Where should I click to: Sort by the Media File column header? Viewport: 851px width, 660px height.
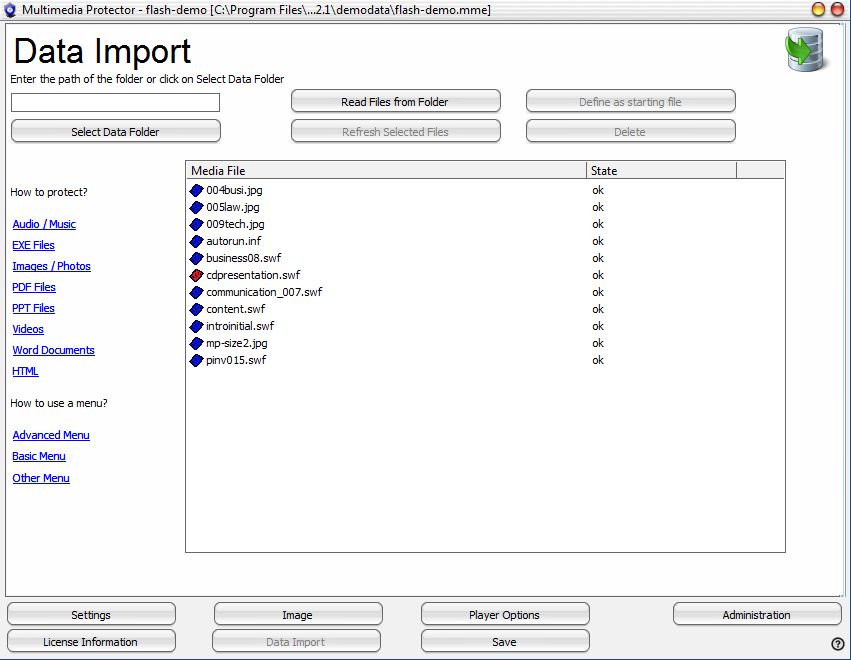click(x=385, y=171)
